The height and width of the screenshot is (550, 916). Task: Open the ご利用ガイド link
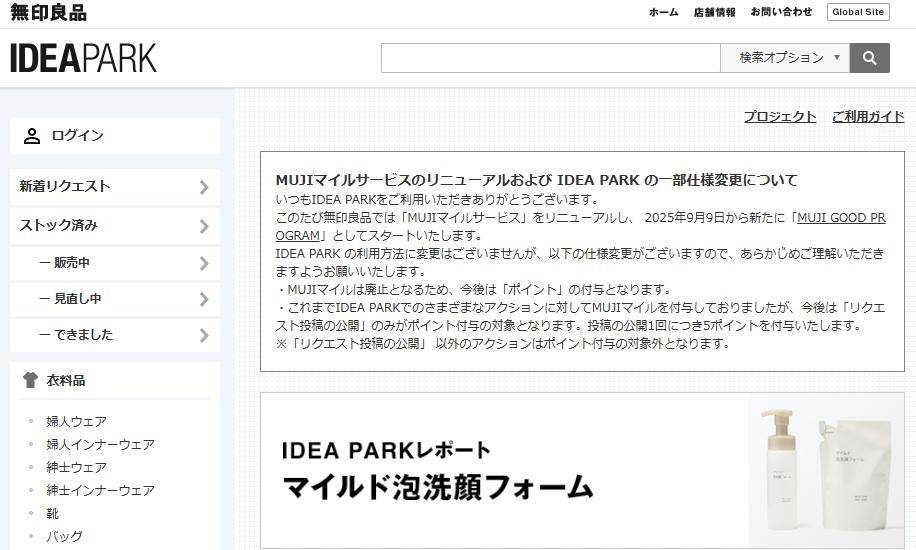pos(867,116)
